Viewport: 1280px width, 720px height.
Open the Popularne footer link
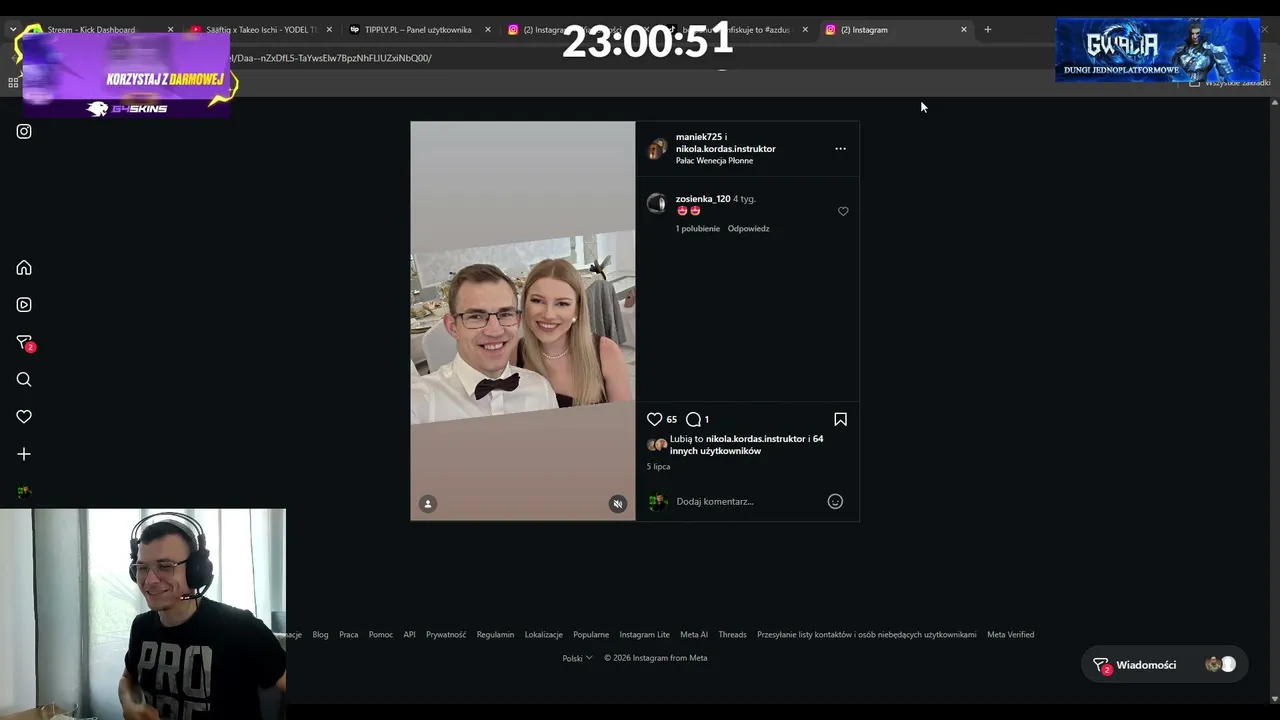[x=591, y=635]
